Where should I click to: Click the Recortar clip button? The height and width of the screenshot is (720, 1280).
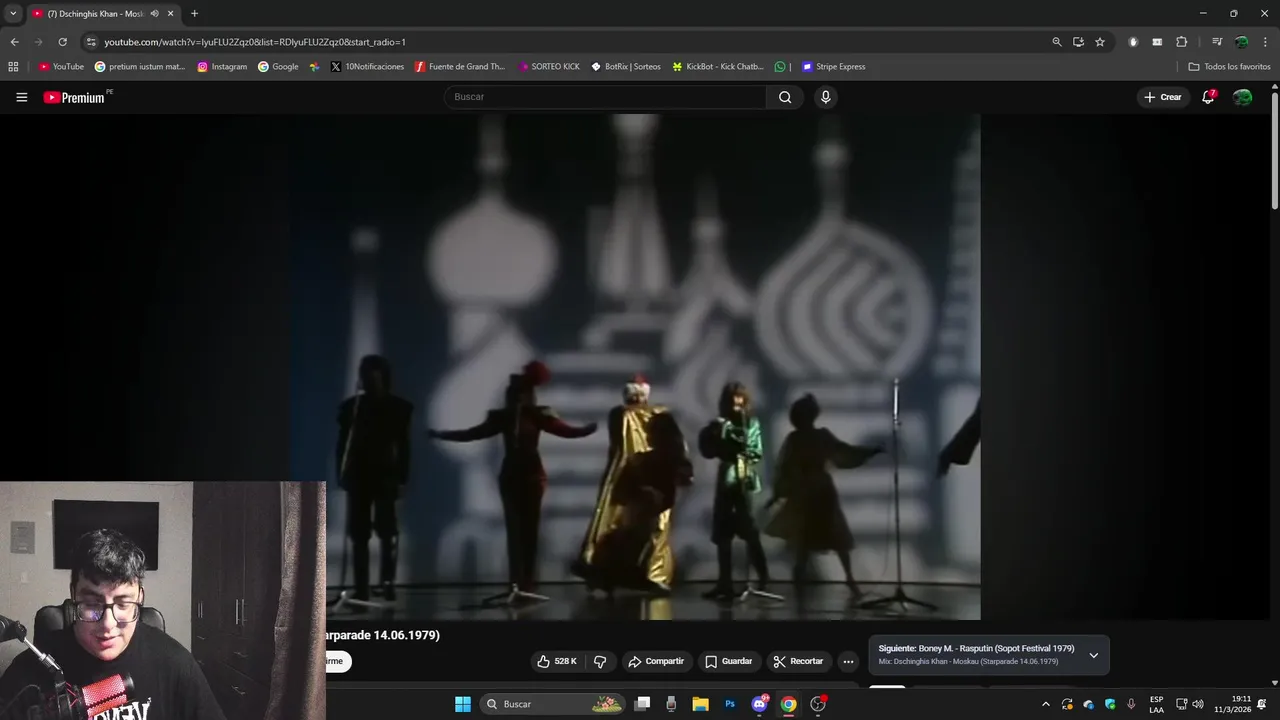click(x=799, y=661)
